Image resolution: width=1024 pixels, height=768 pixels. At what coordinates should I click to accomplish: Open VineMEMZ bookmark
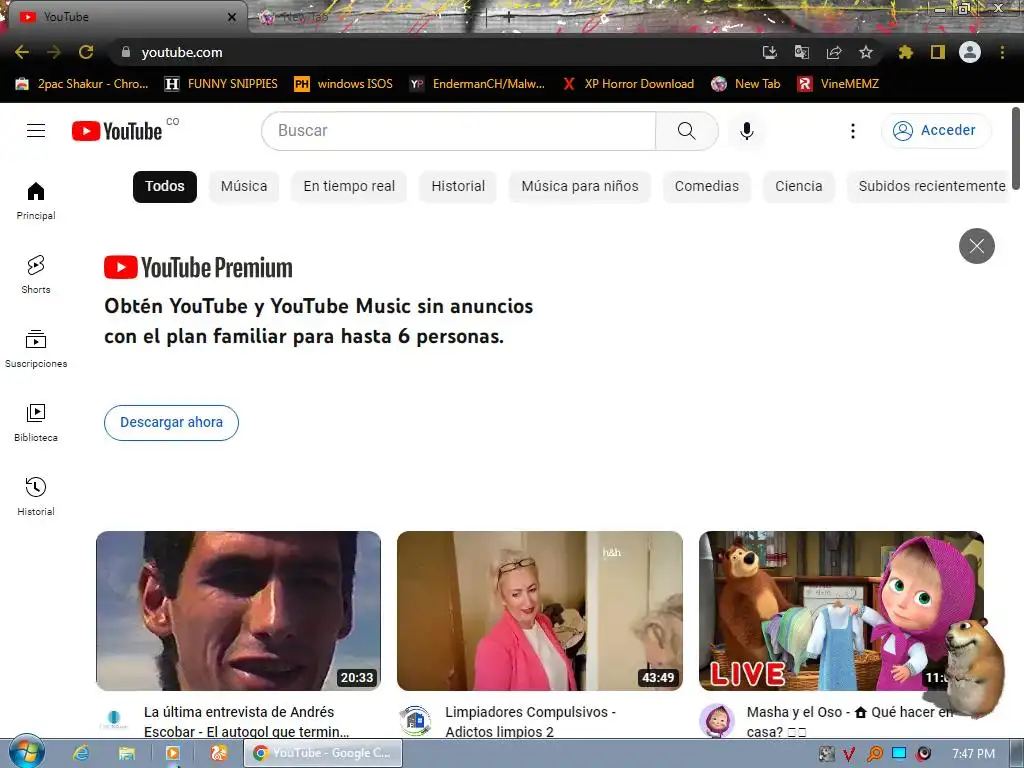[838, 84]
